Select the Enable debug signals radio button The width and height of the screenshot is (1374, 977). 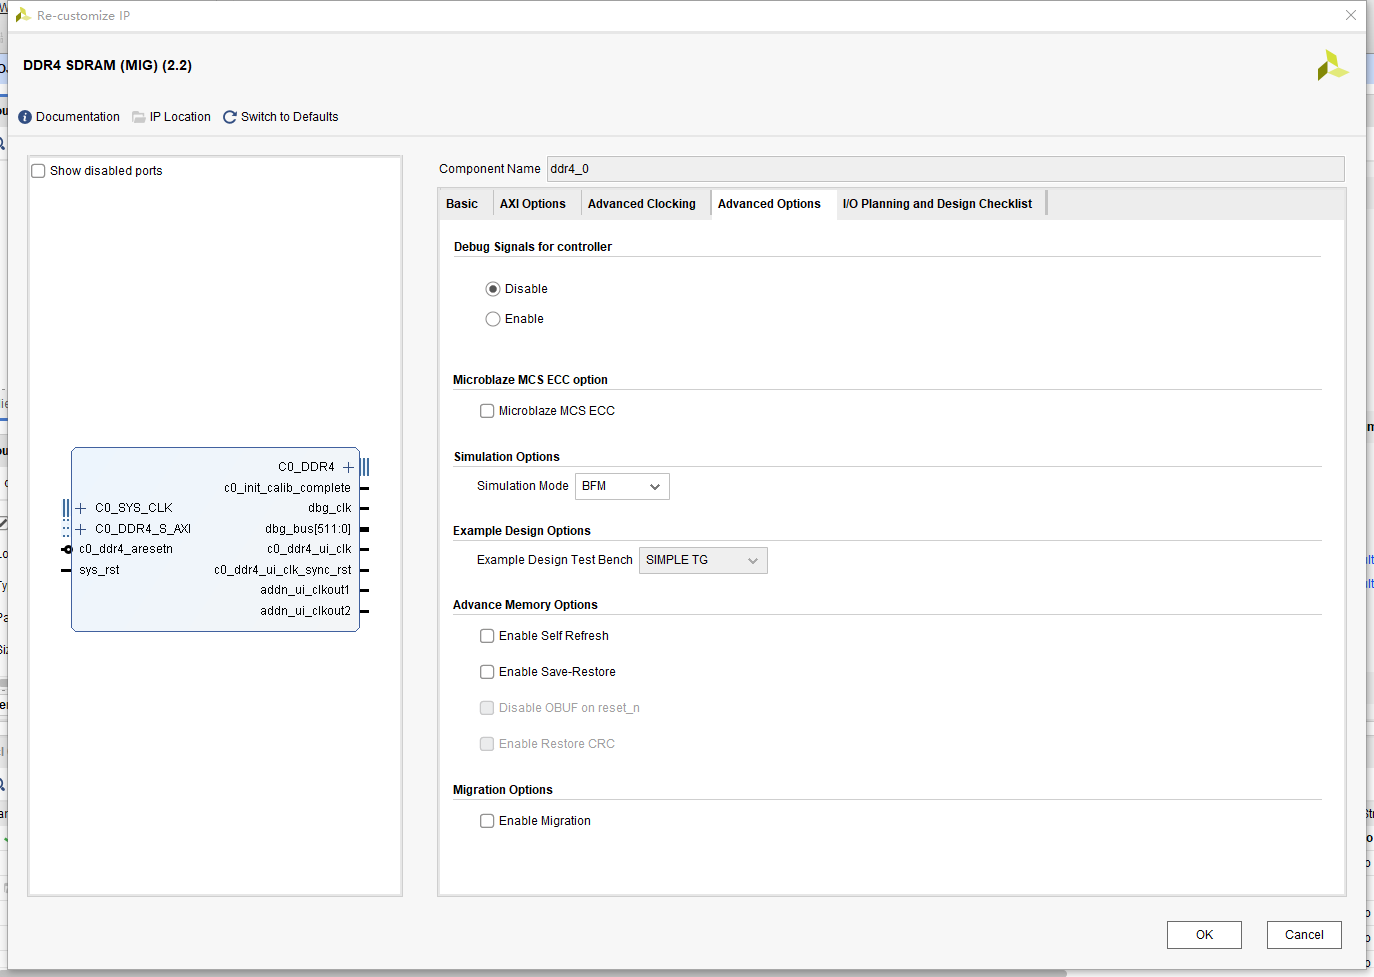click(493, 319)
